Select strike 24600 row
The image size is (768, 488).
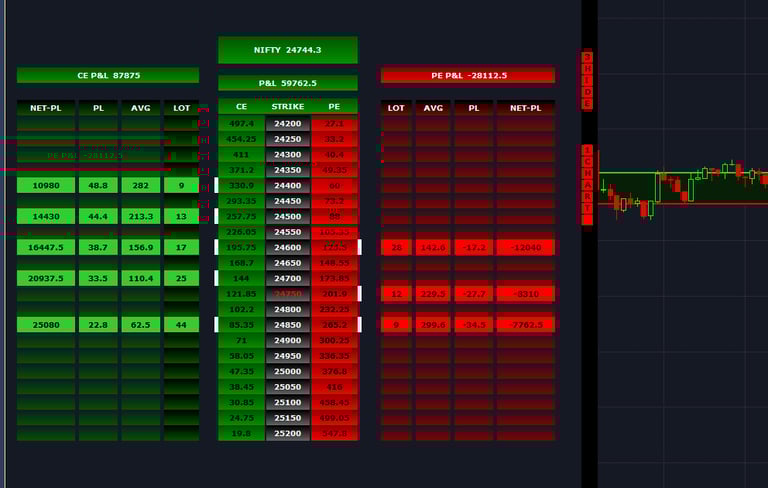pyautogui.click(x=288, y=247)
